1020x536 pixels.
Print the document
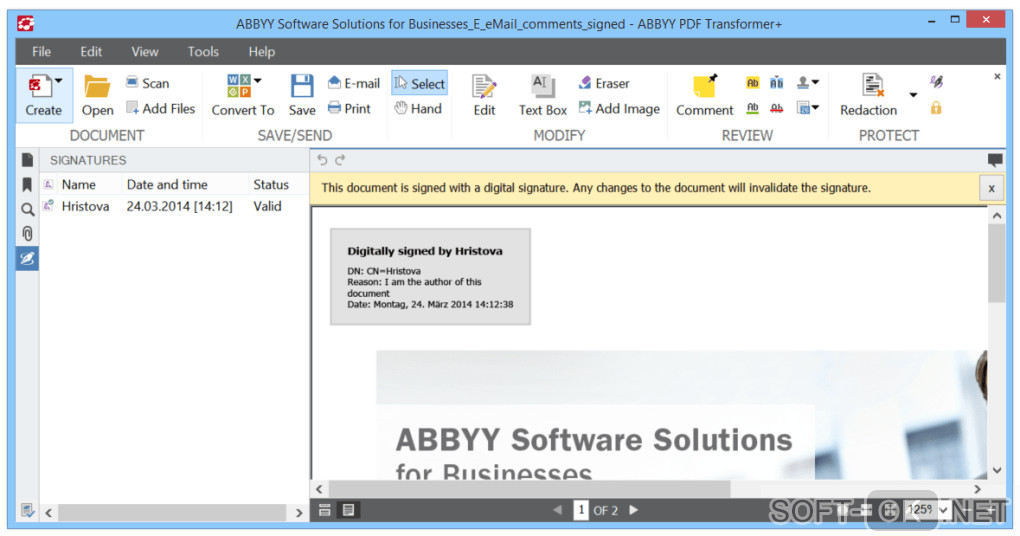click(x=349, y=109)
